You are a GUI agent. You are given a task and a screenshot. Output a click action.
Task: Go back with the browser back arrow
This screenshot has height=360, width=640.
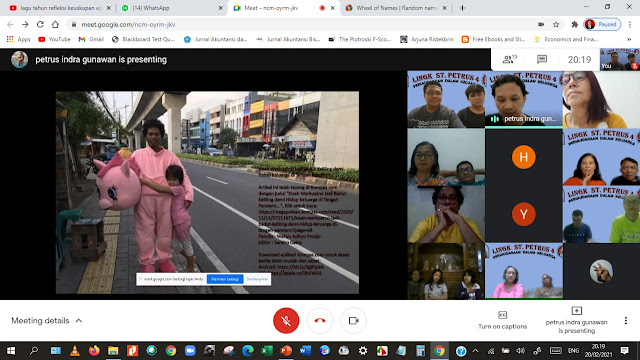(x=10, y=24)
